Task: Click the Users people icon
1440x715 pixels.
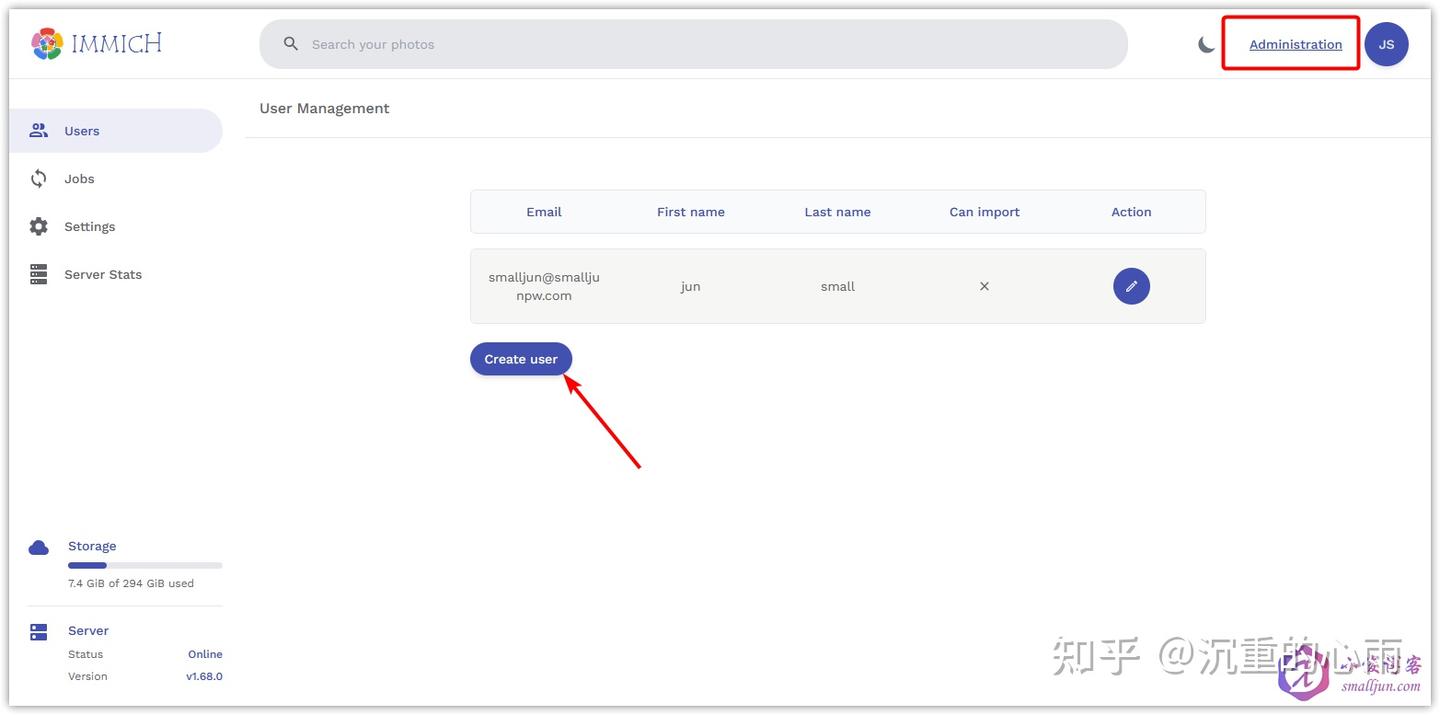Action: coord(39,131)
